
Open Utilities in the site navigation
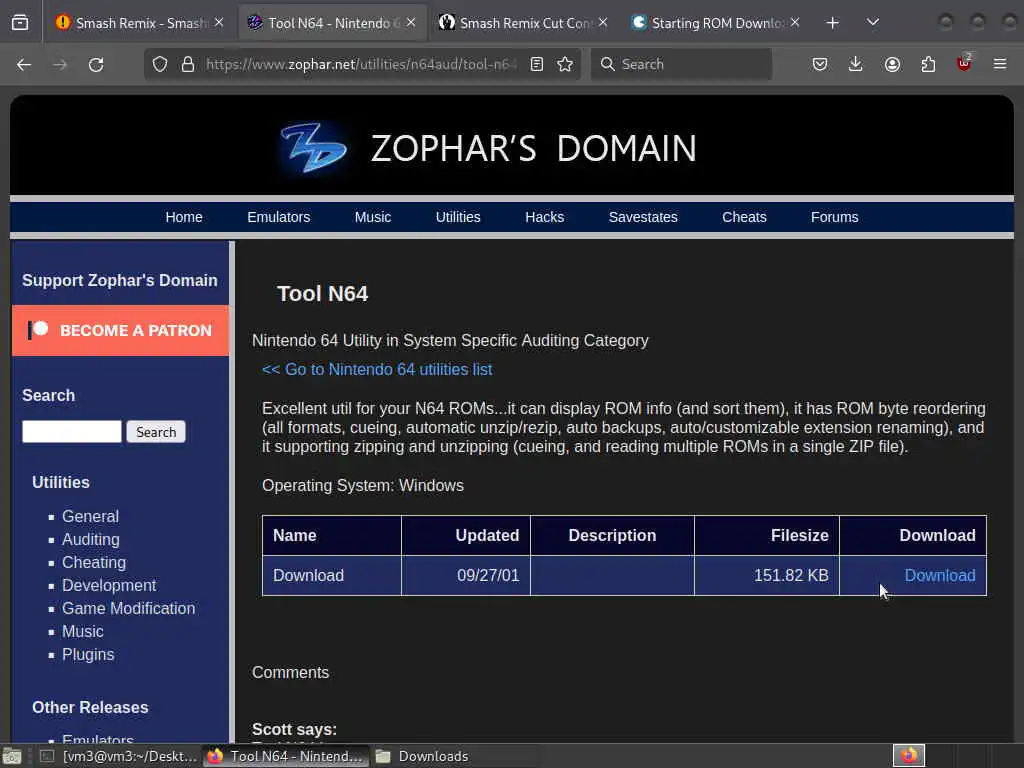click(458, 217)
